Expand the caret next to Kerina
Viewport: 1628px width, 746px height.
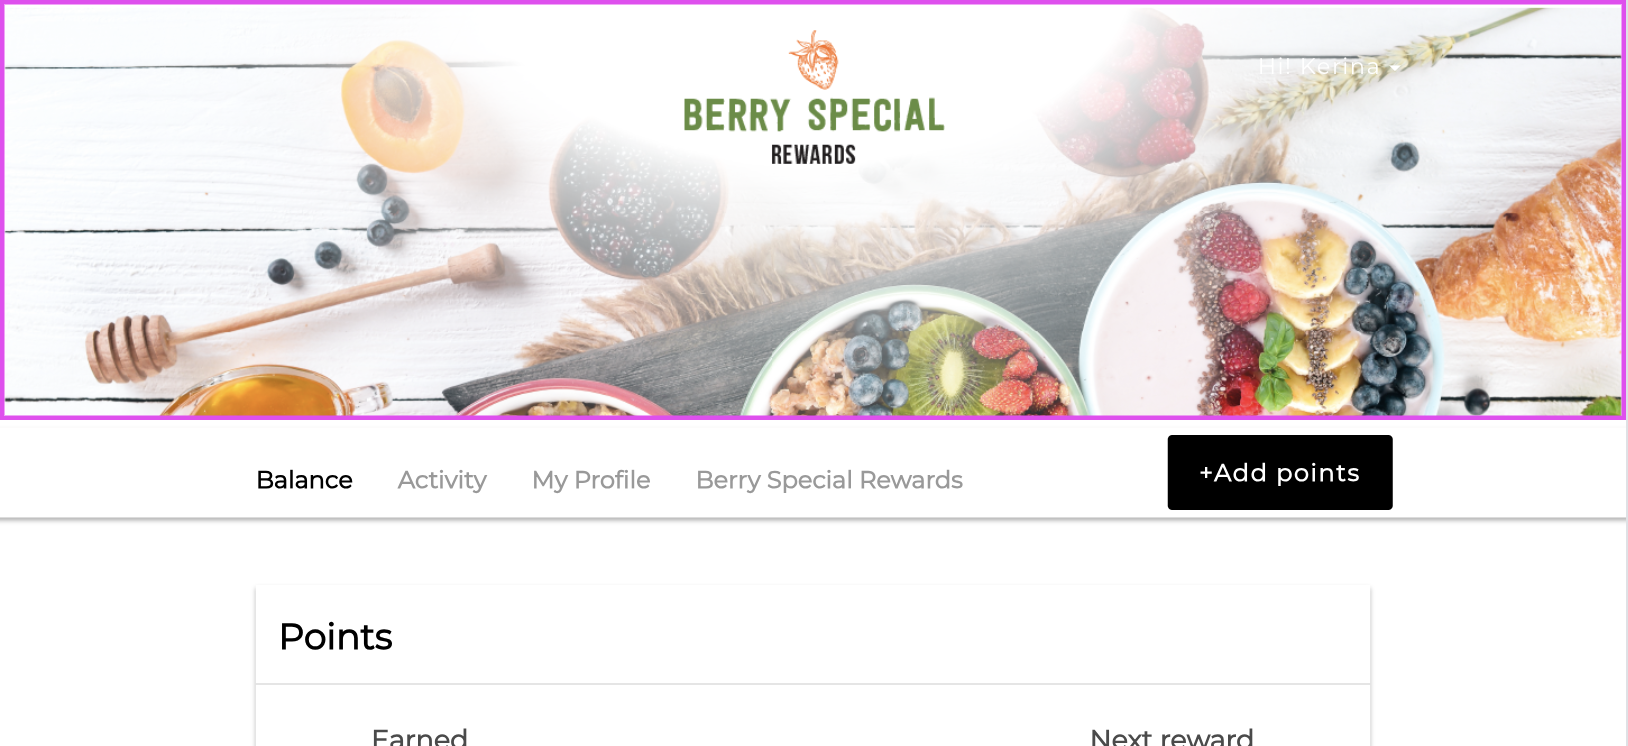point(1394,68)
